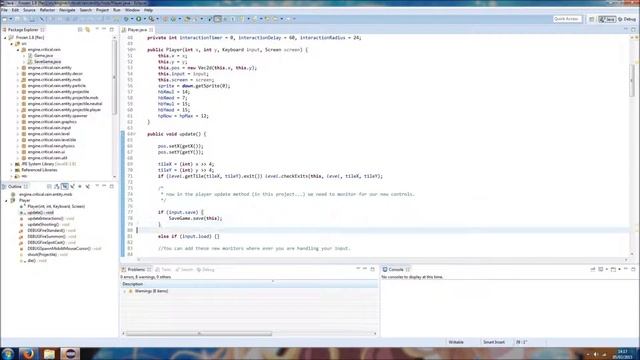Select the Problems view tab

(136, 269)
